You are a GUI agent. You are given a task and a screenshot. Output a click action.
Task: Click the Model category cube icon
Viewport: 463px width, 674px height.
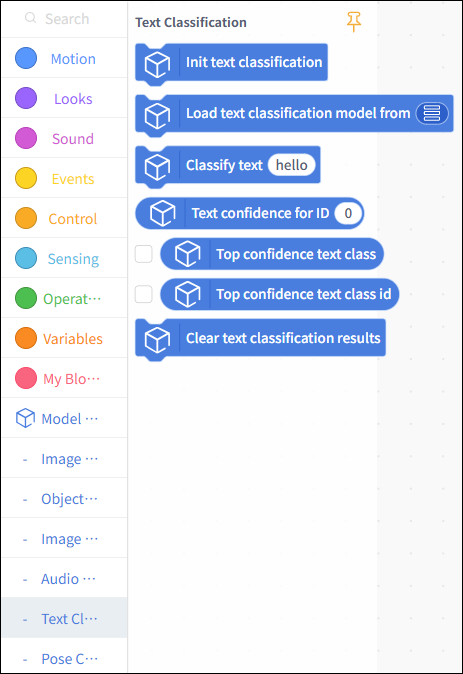click(25, 418)
